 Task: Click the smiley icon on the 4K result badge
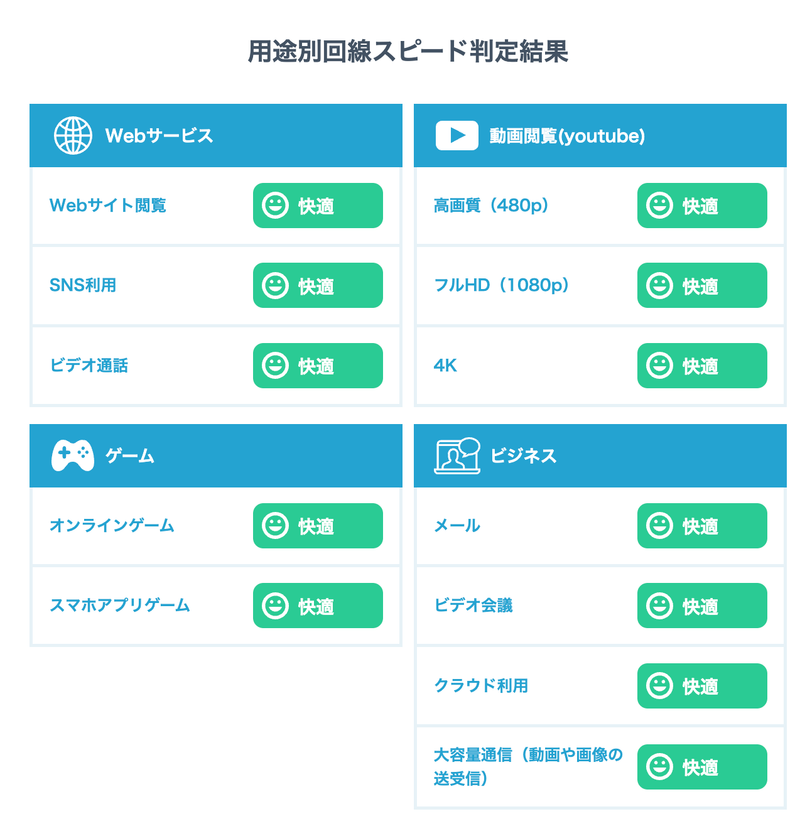[x=658, y=365]
